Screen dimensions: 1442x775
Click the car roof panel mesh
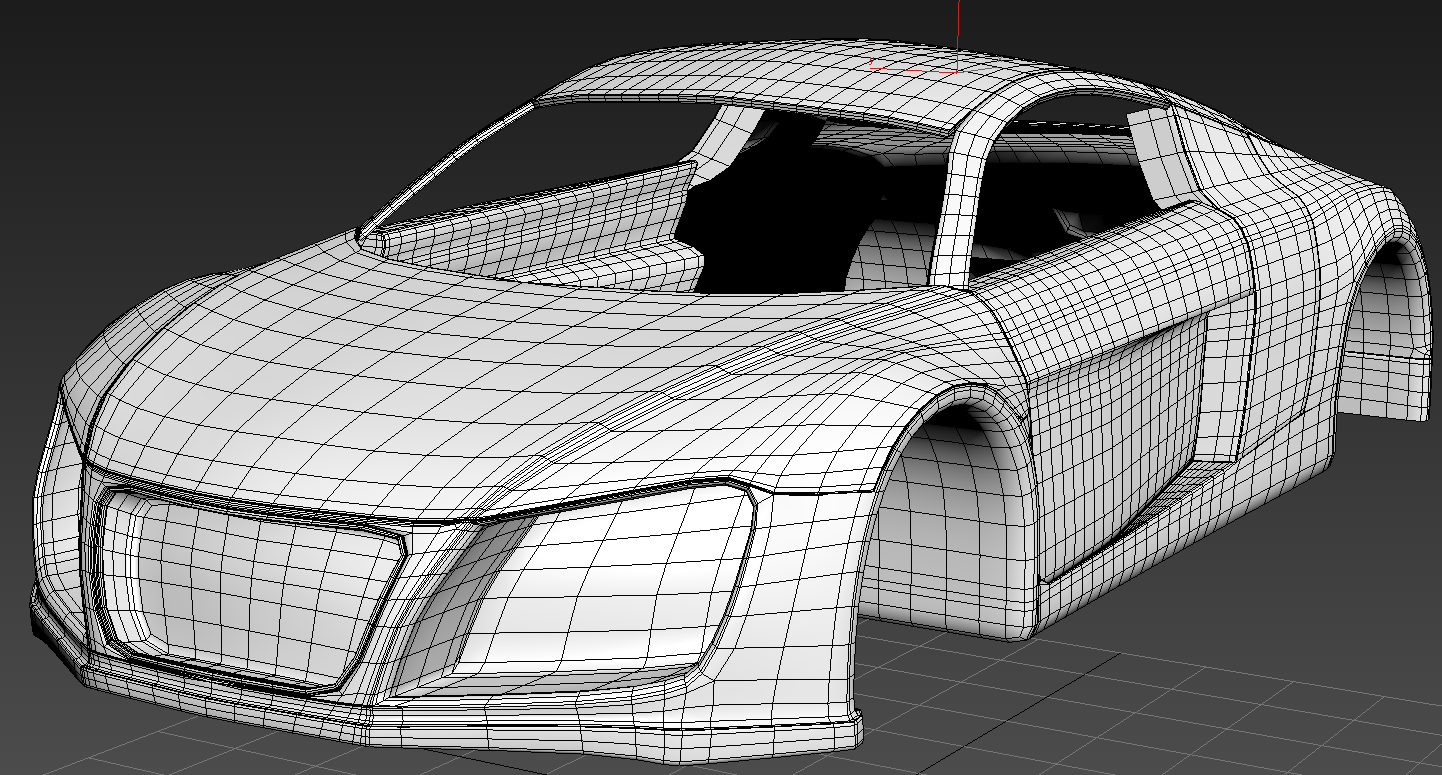[x=800, y=82]
